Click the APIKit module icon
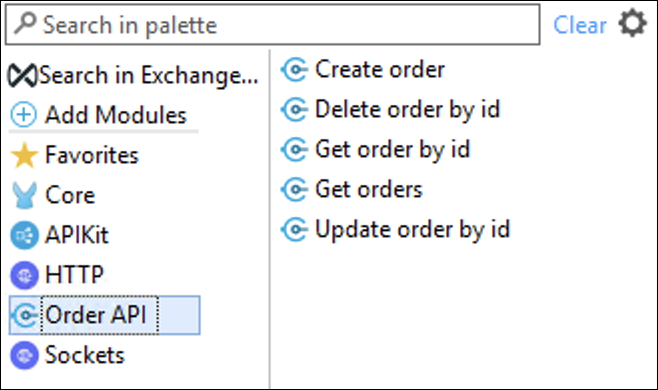This screenshot has width=658, height=390. 24,235
